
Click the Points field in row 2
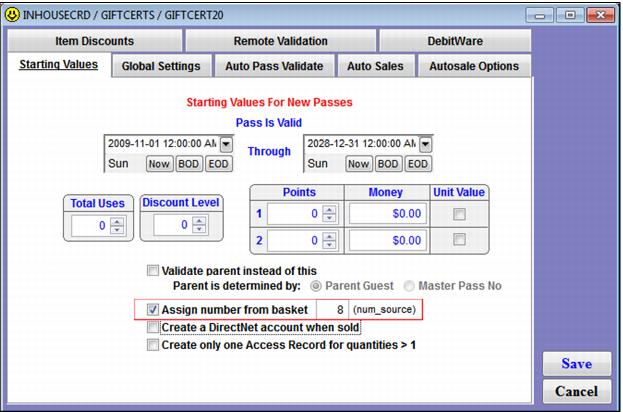pos(295,240)
